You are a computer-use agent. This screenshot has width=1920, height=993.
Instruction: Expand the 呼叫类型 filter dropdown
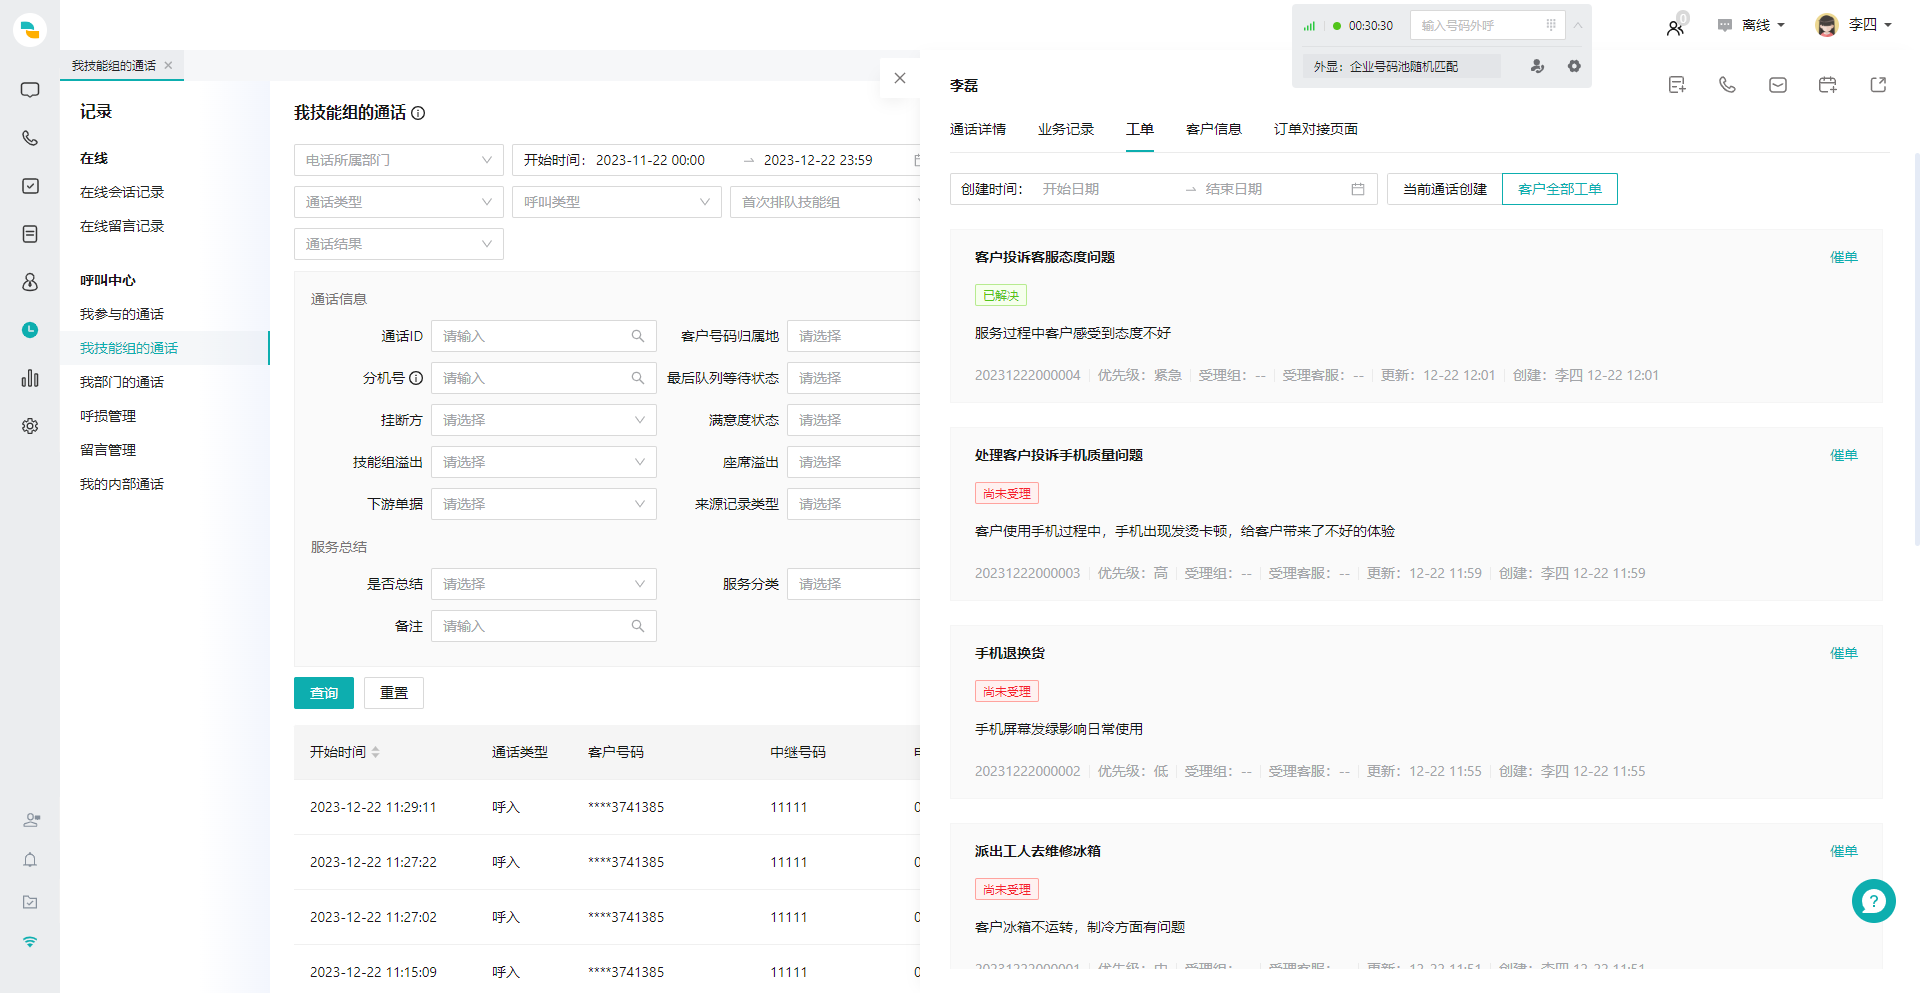tap(617, 202)
